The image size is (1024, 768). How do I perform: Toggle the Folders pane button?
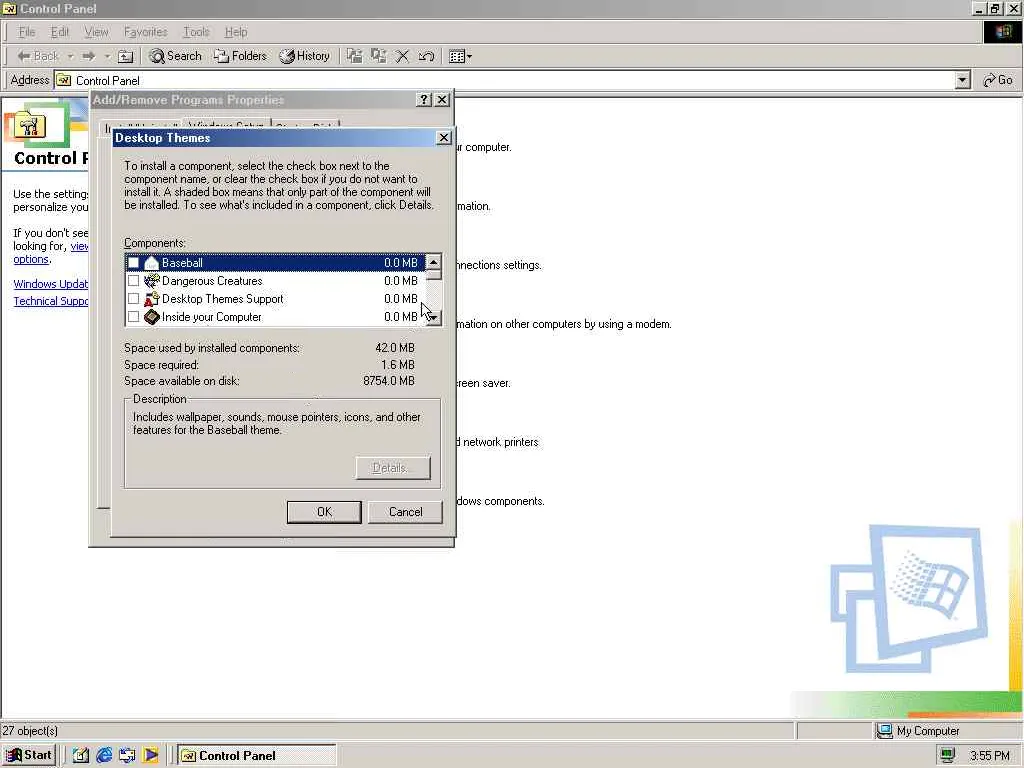coord(240,56)
